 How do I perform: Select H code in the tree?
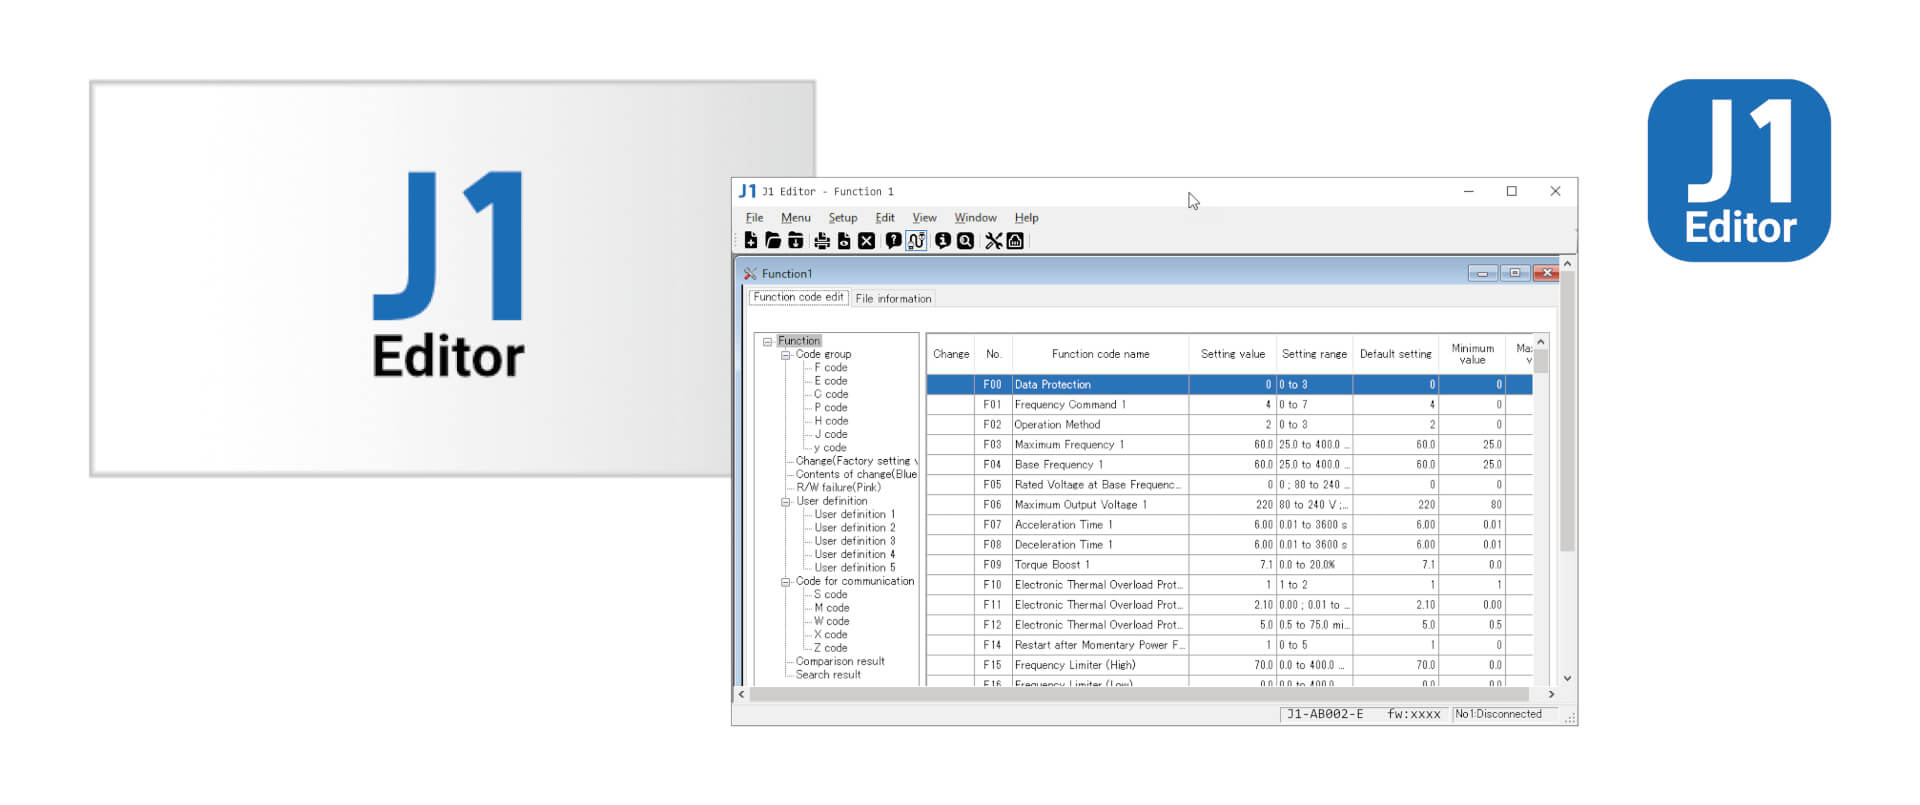point(831,421)
